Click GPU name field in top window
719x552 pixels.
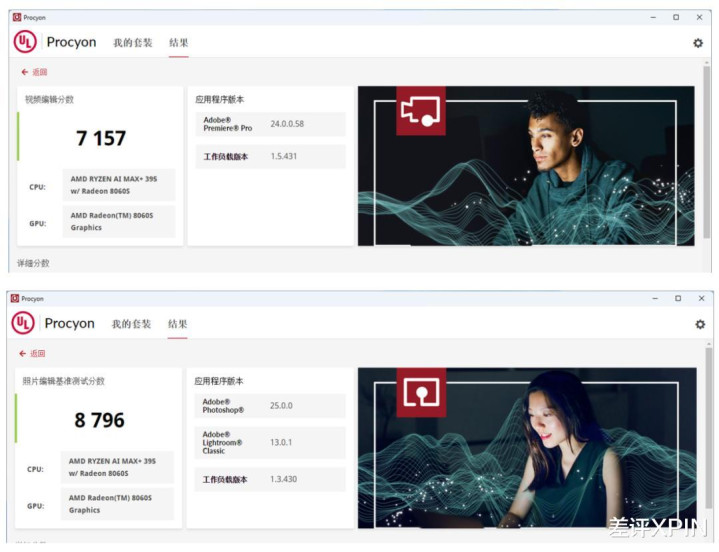coord(119,221)
